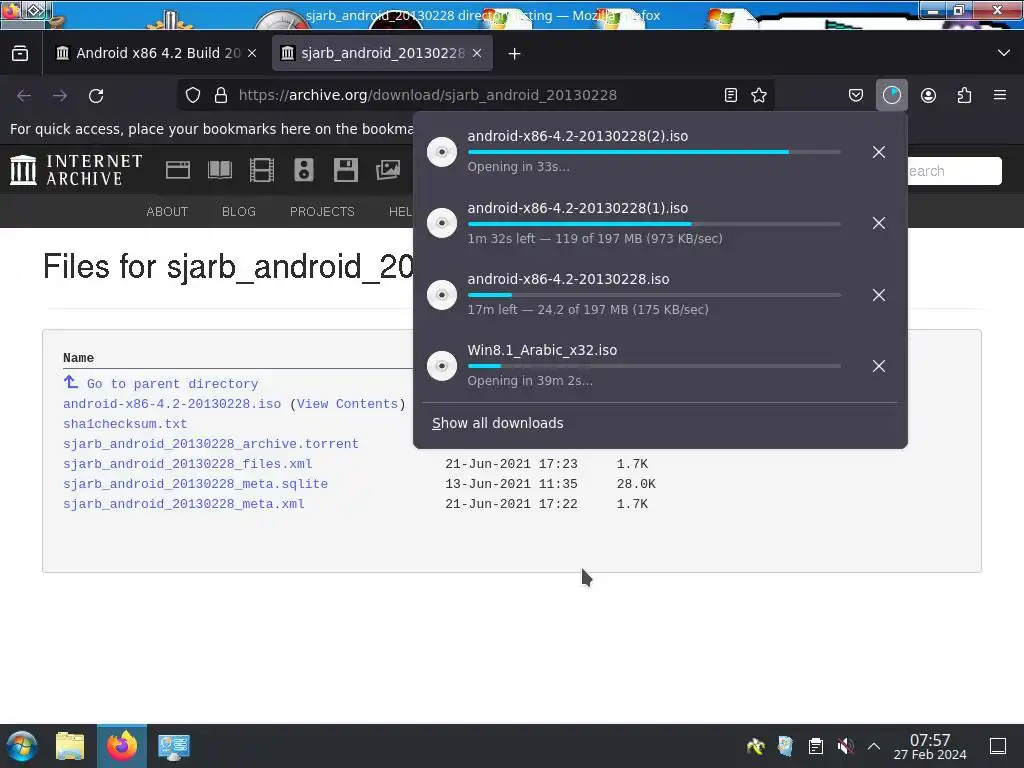Viewport: 1024px width, 768px height.
Task: Click progress bar of android-x86-4.2-20130228(1).iso
Action: [654, 224]
